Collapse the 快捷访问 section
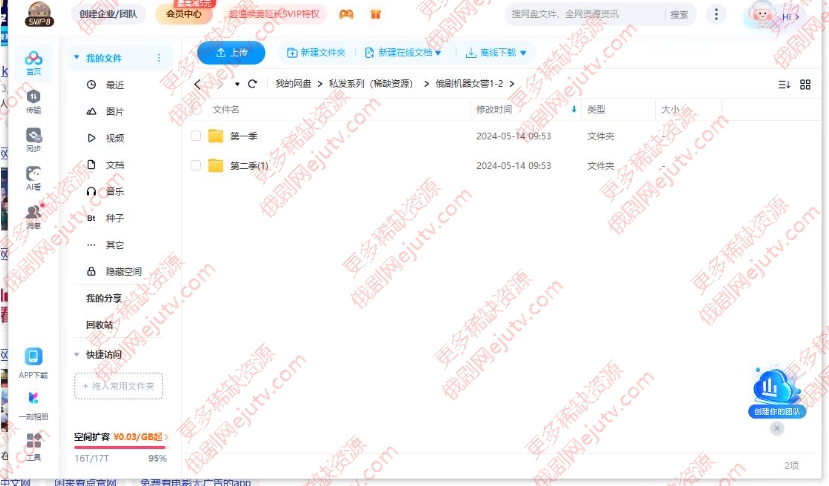This screenshot has width=829, height=486. point(77,354)
